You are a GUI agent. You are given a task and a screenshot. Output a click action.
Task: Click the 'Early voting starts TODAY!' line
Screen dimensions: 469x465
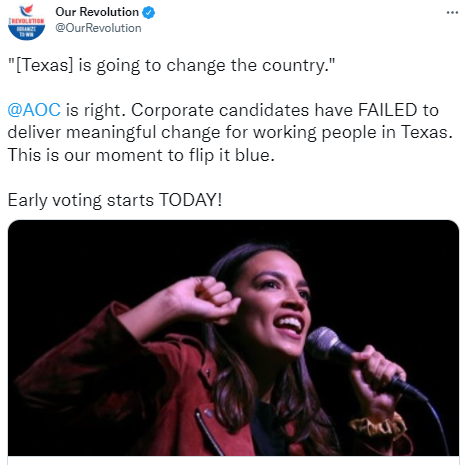[x=115, y=200]
